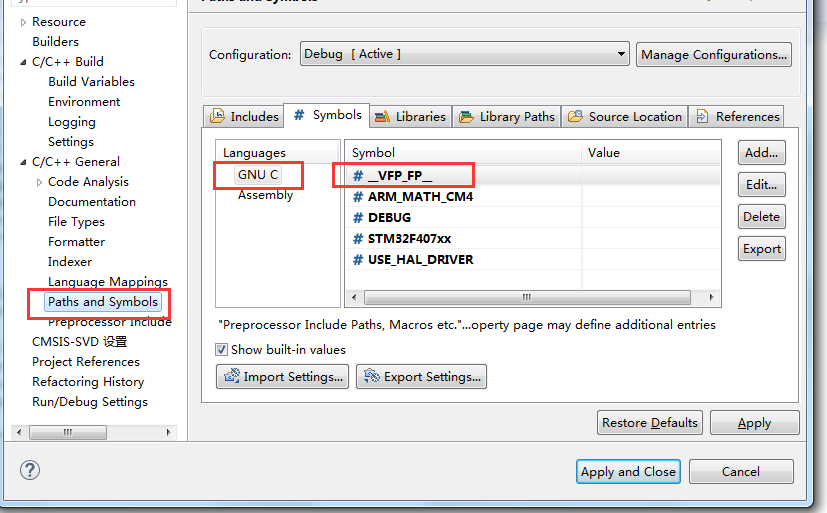Viewport: 827px width, 513px height.
Task: Click the Delete button
Action: 762,217
